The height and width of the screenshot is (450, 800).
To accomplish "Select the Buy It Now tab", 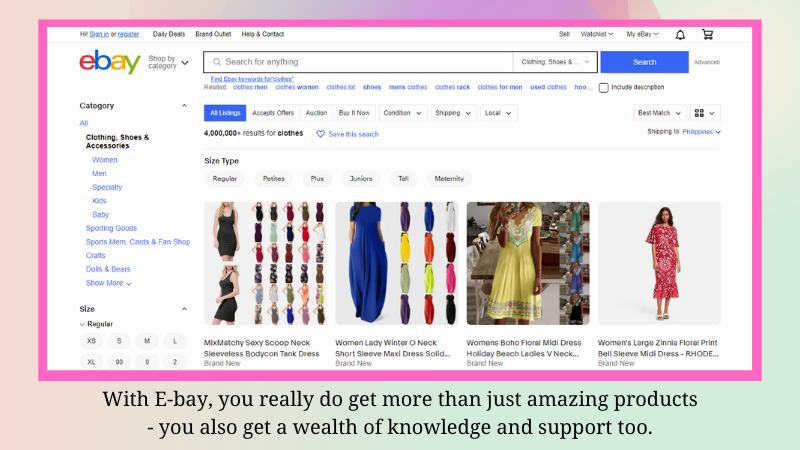I will click(x=354, y=113).
